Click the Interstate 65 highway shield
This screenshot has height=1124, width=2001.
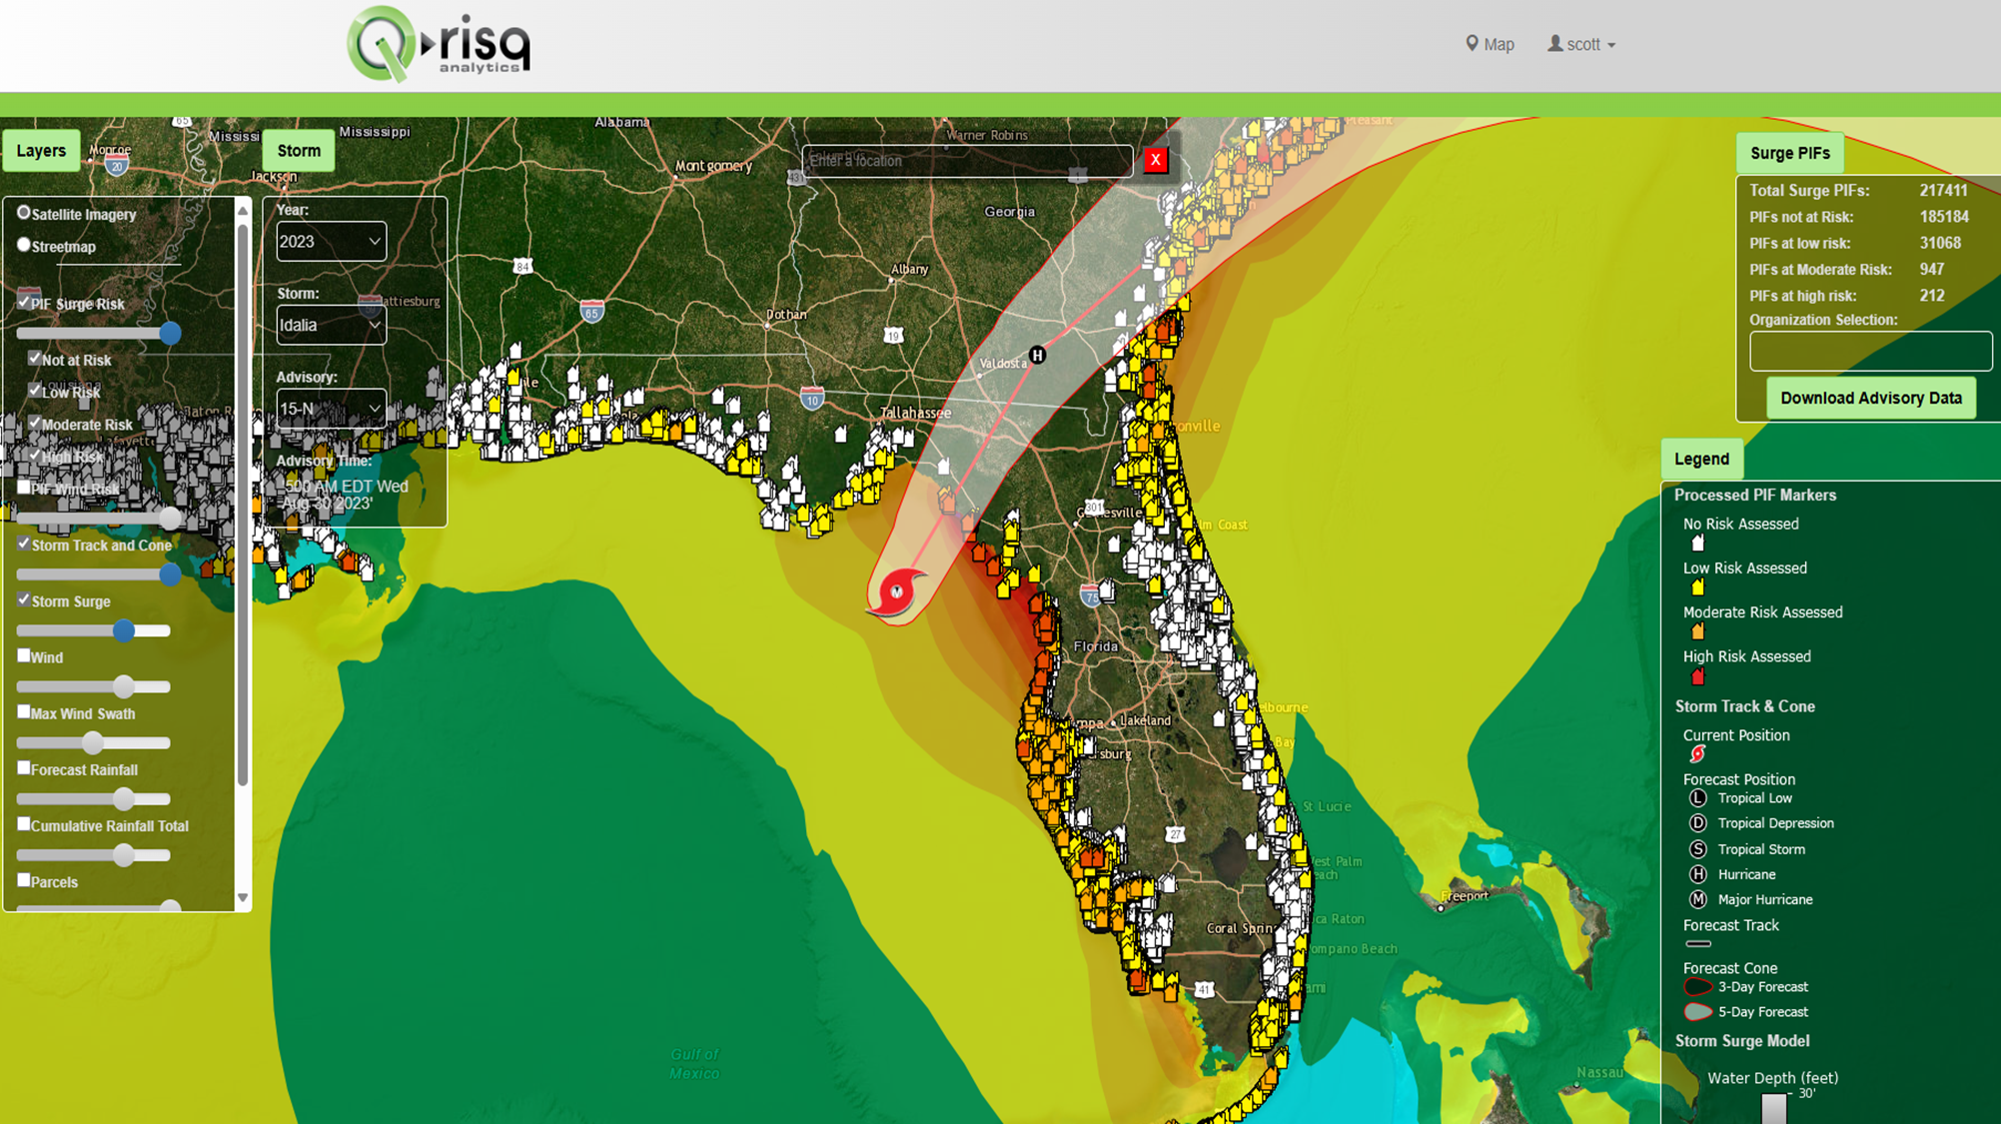click(592, 312)
